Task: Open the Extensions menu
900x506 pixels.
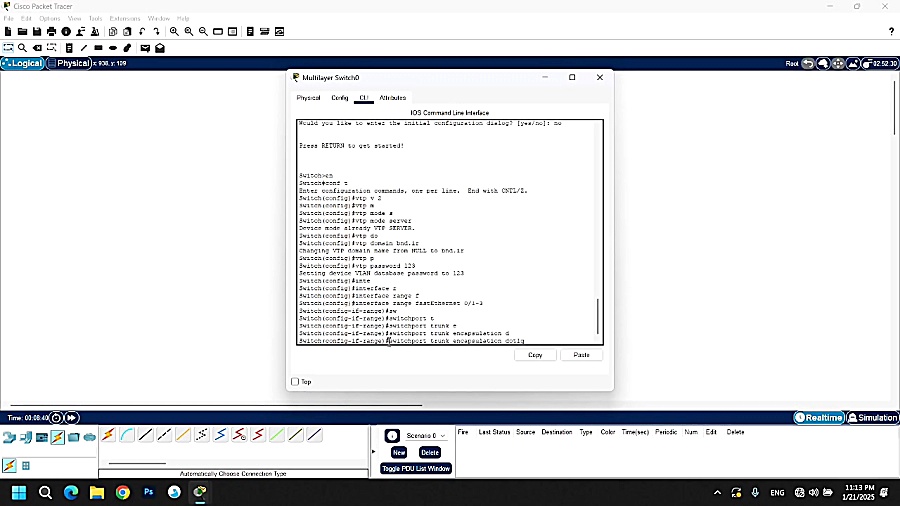Action: (x=125, y=18)
